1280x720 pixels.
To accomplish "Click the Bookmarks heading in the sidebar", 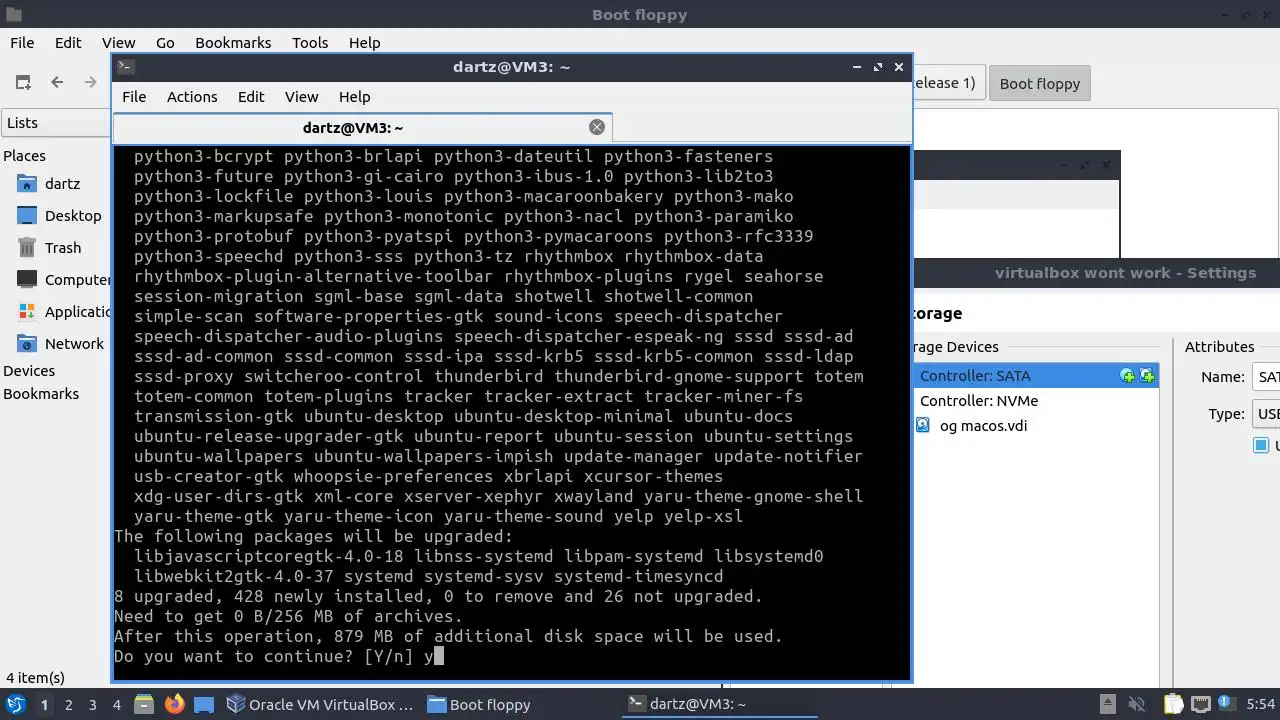I will pos(41,394).
